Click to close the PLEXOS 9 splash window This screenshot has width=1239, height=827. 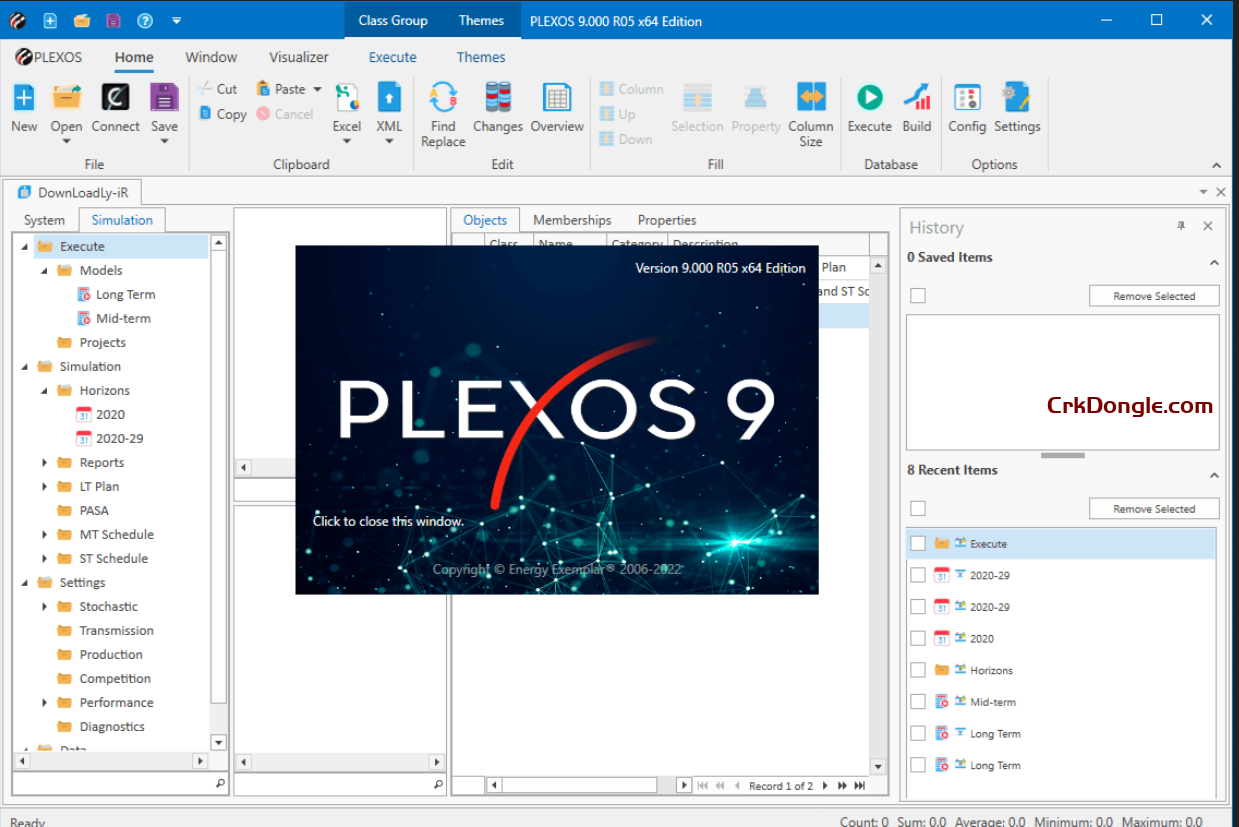[x=557, y=420]
